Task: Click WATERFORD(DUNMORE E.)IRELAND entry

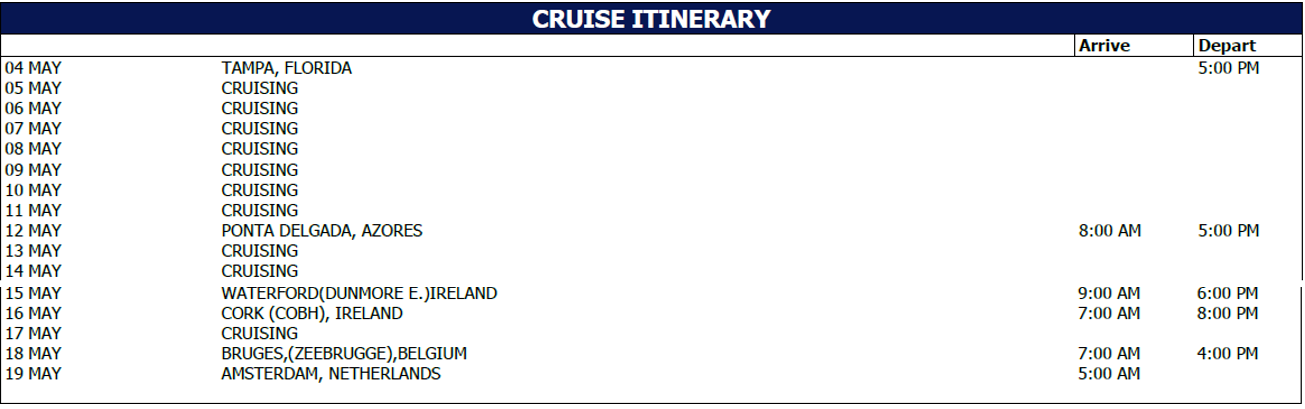Action: point(359,293)
